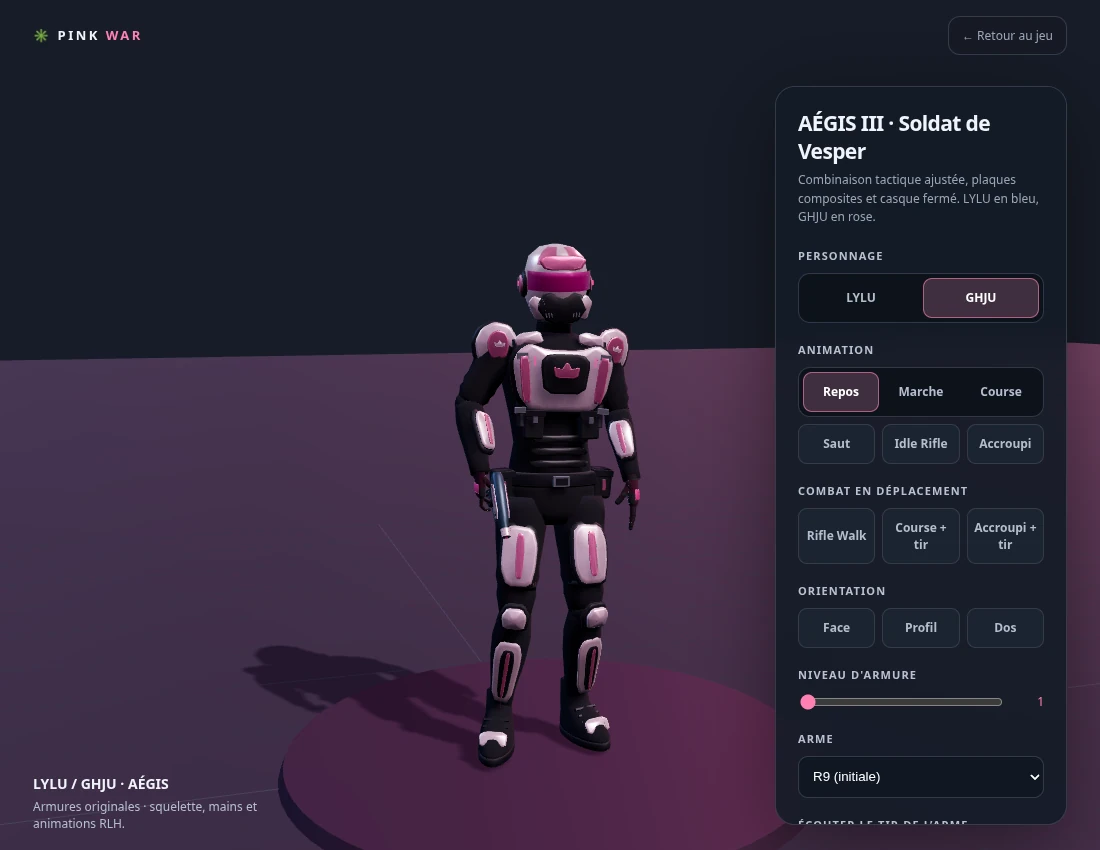Trigger the Course + tir animation
1100x850 pixels.
[x=920, y=536]
